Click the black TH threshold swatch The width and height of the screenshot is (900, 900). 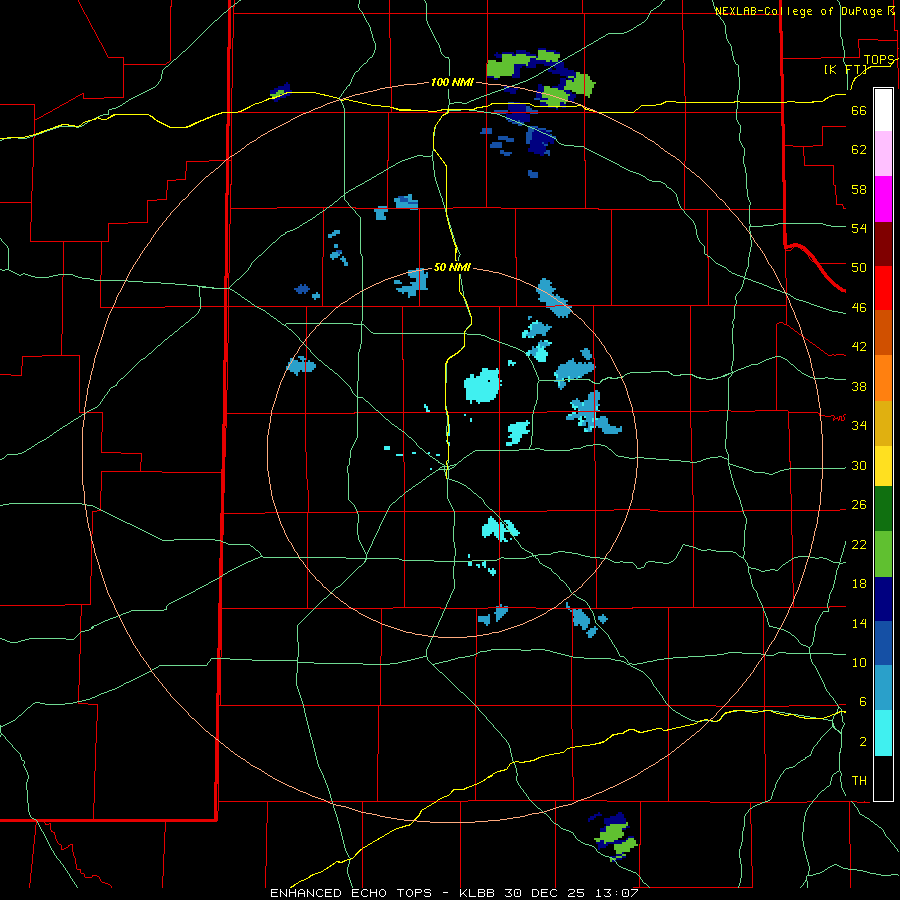pos(883,778)
